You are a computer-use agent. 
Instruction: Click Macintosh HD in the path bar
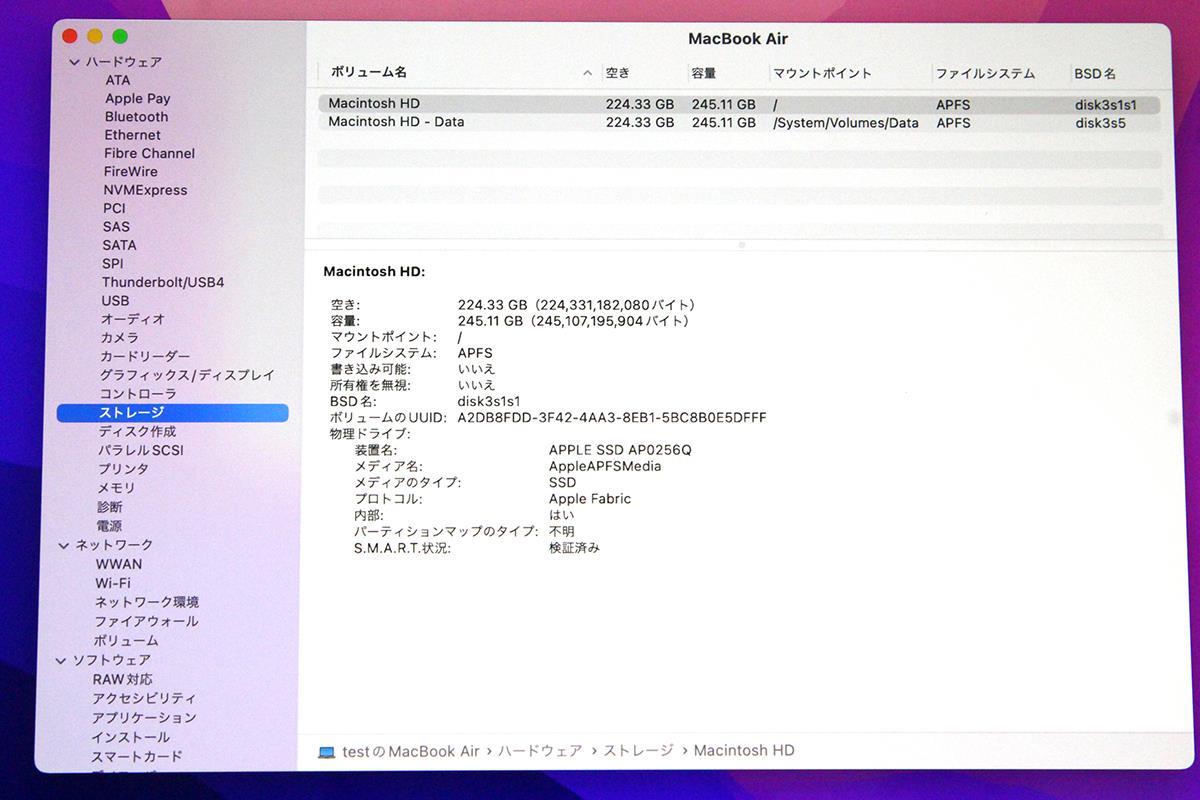click(744, 751)
